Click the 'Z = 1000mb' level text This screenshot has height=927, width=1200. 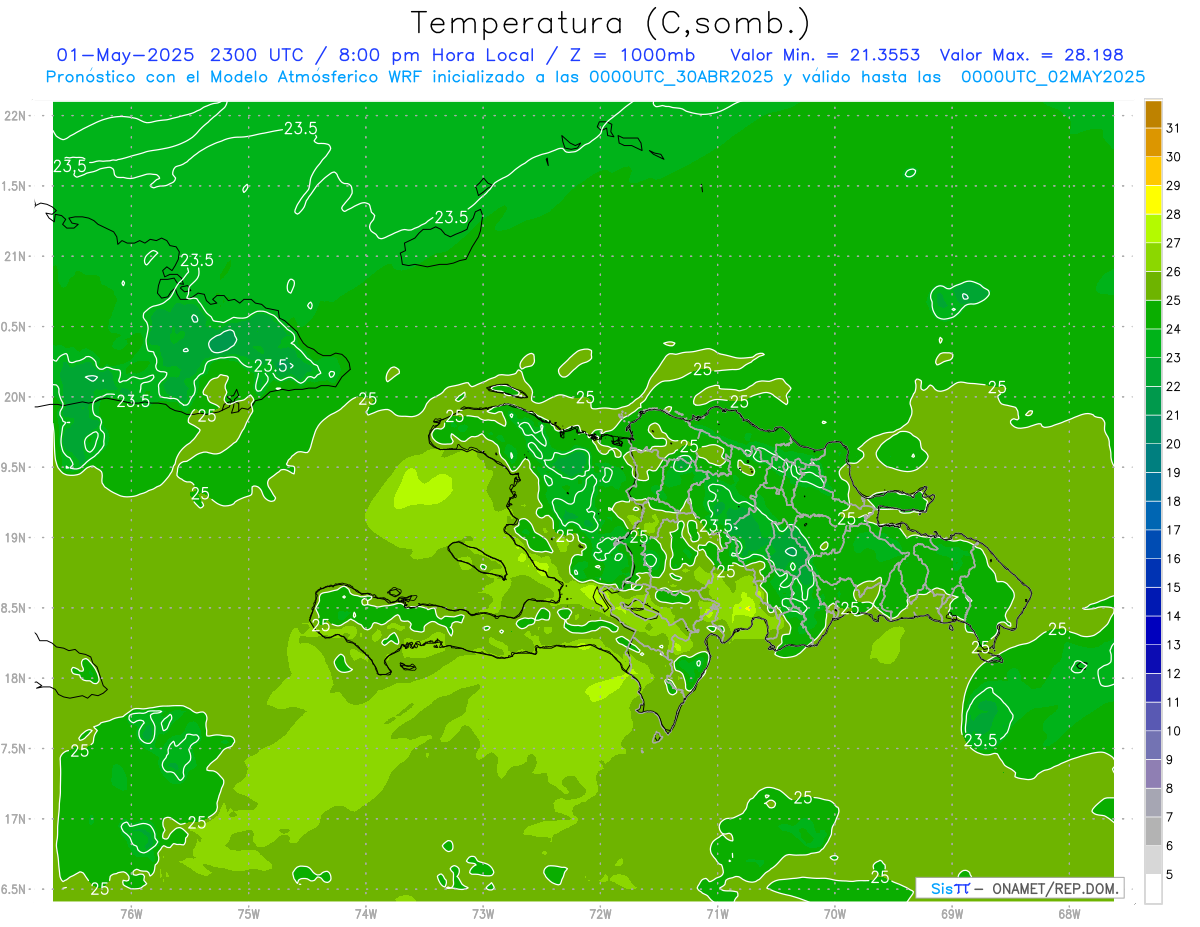tap(631, 55)
